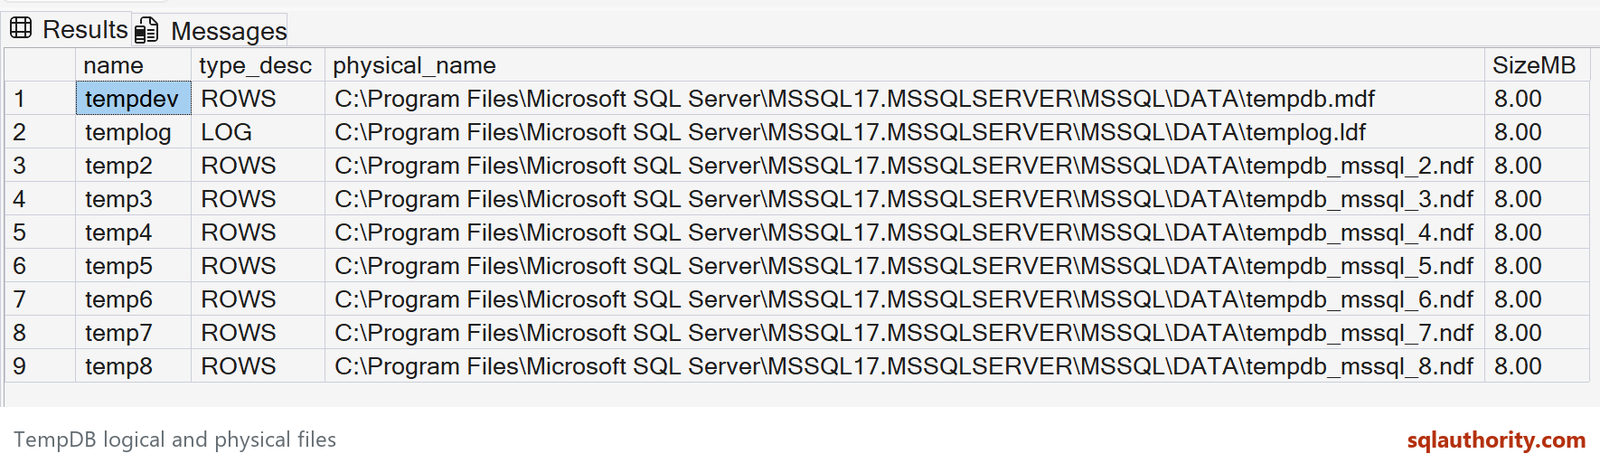This screenshot has width=1600, height=465.
Task: Select row header number 3
Action: 40,165
